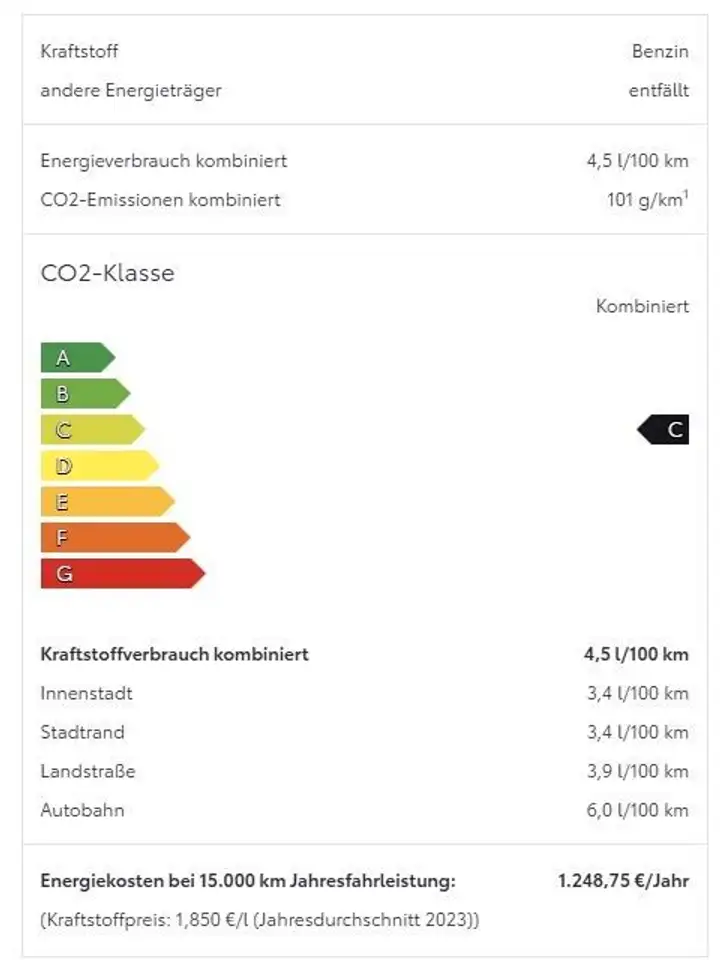The width and height of the screenshot is (723, 960).
Task: Click the black C rating marker
Action: [666, 430]
